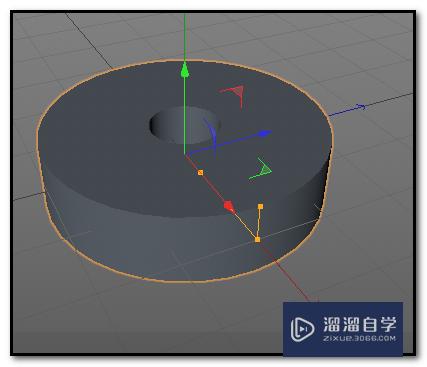Image resolution: width=427 pixels, height=367 pixels.
Task: Click the small blue axis marker at far right
Action: [x=360, y=107]
